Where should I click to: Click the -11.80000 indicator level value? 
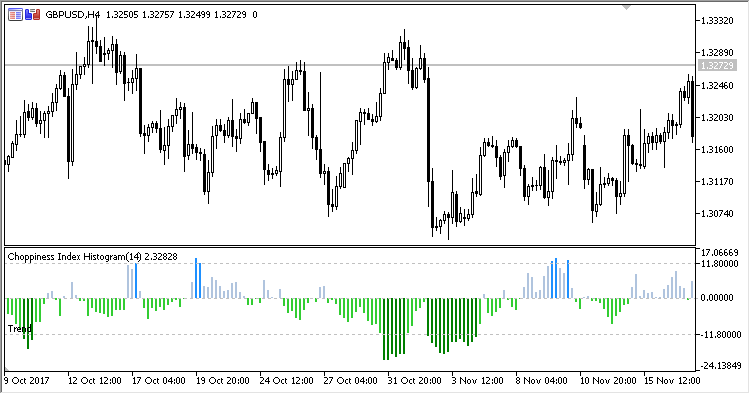coord(721,335)
